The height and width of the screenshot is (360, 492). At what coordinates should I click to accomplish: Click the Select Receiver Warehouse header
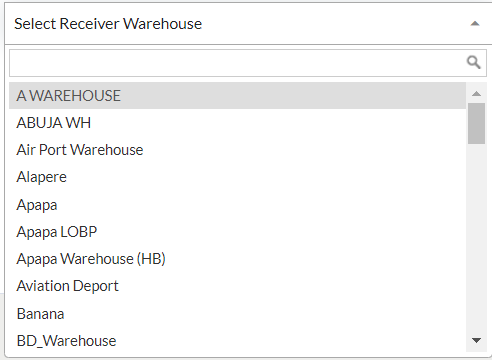[x=246, y=24]
